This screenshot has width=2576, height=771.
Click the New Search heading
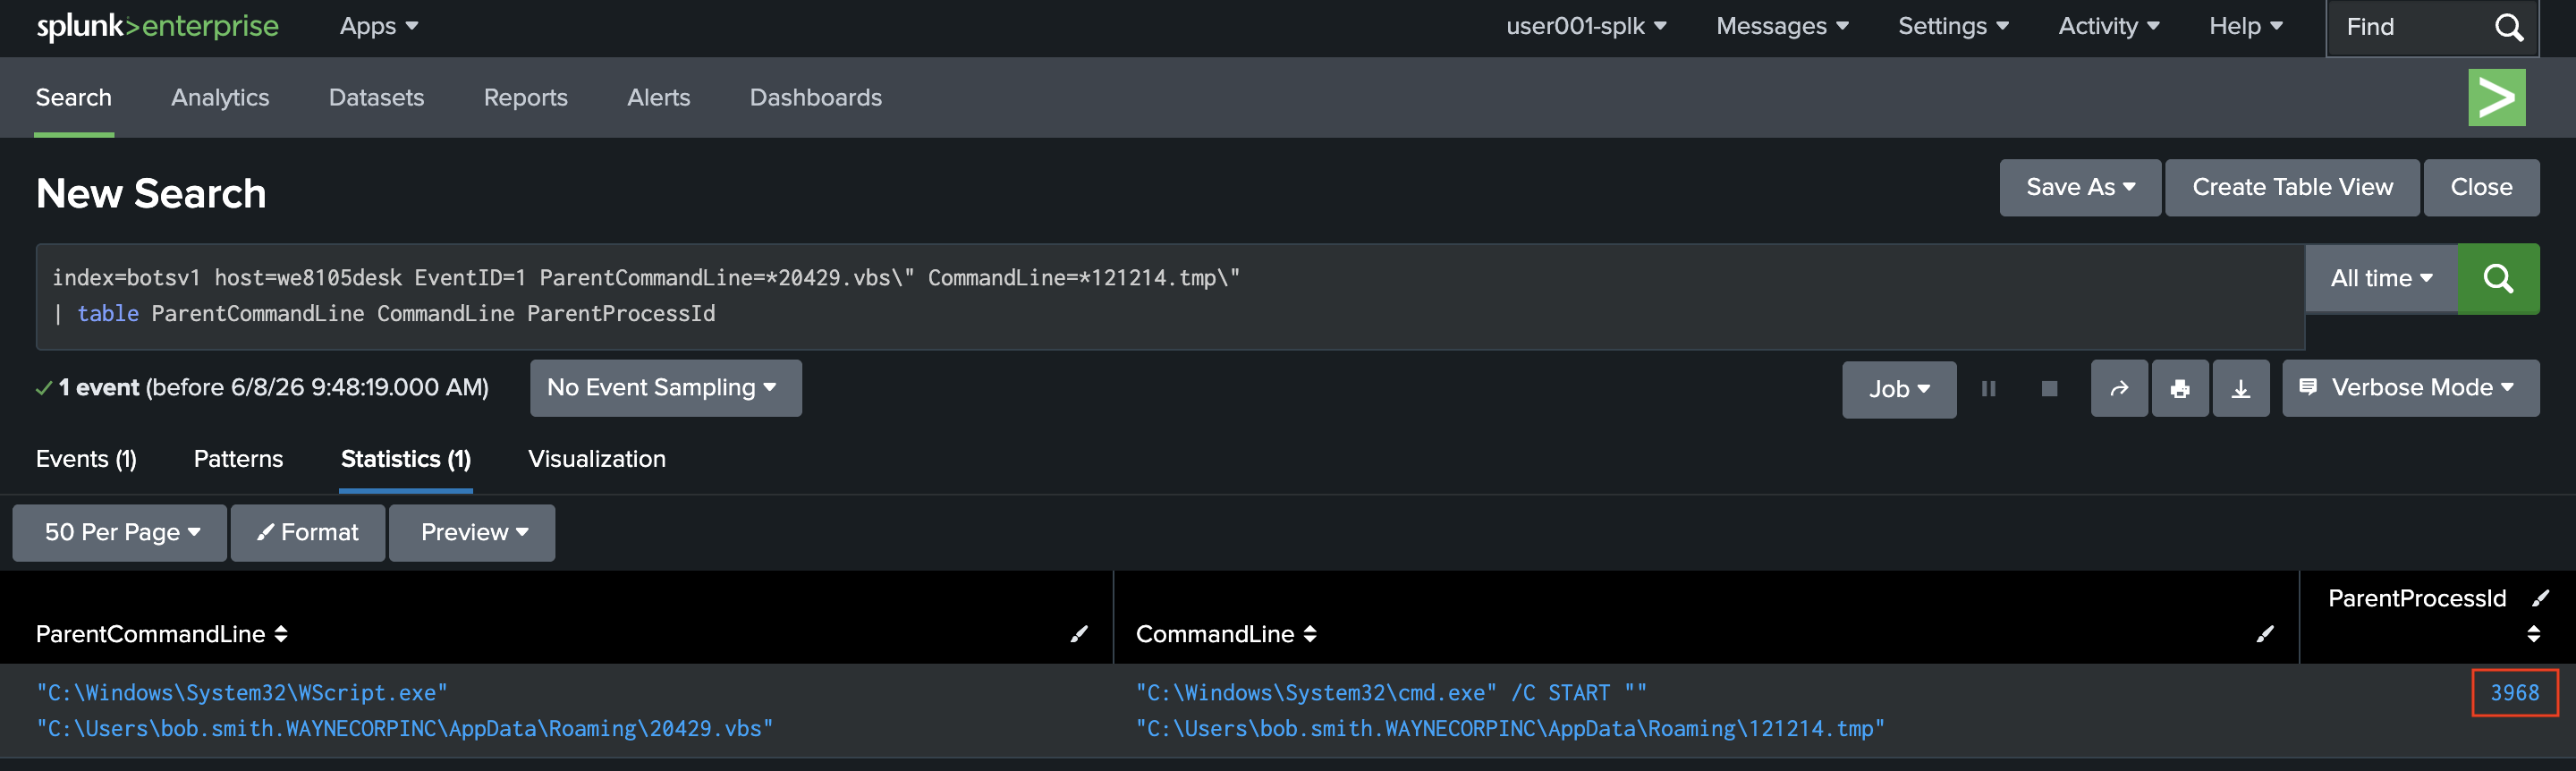pyautogui.click(x=151, y=194)
